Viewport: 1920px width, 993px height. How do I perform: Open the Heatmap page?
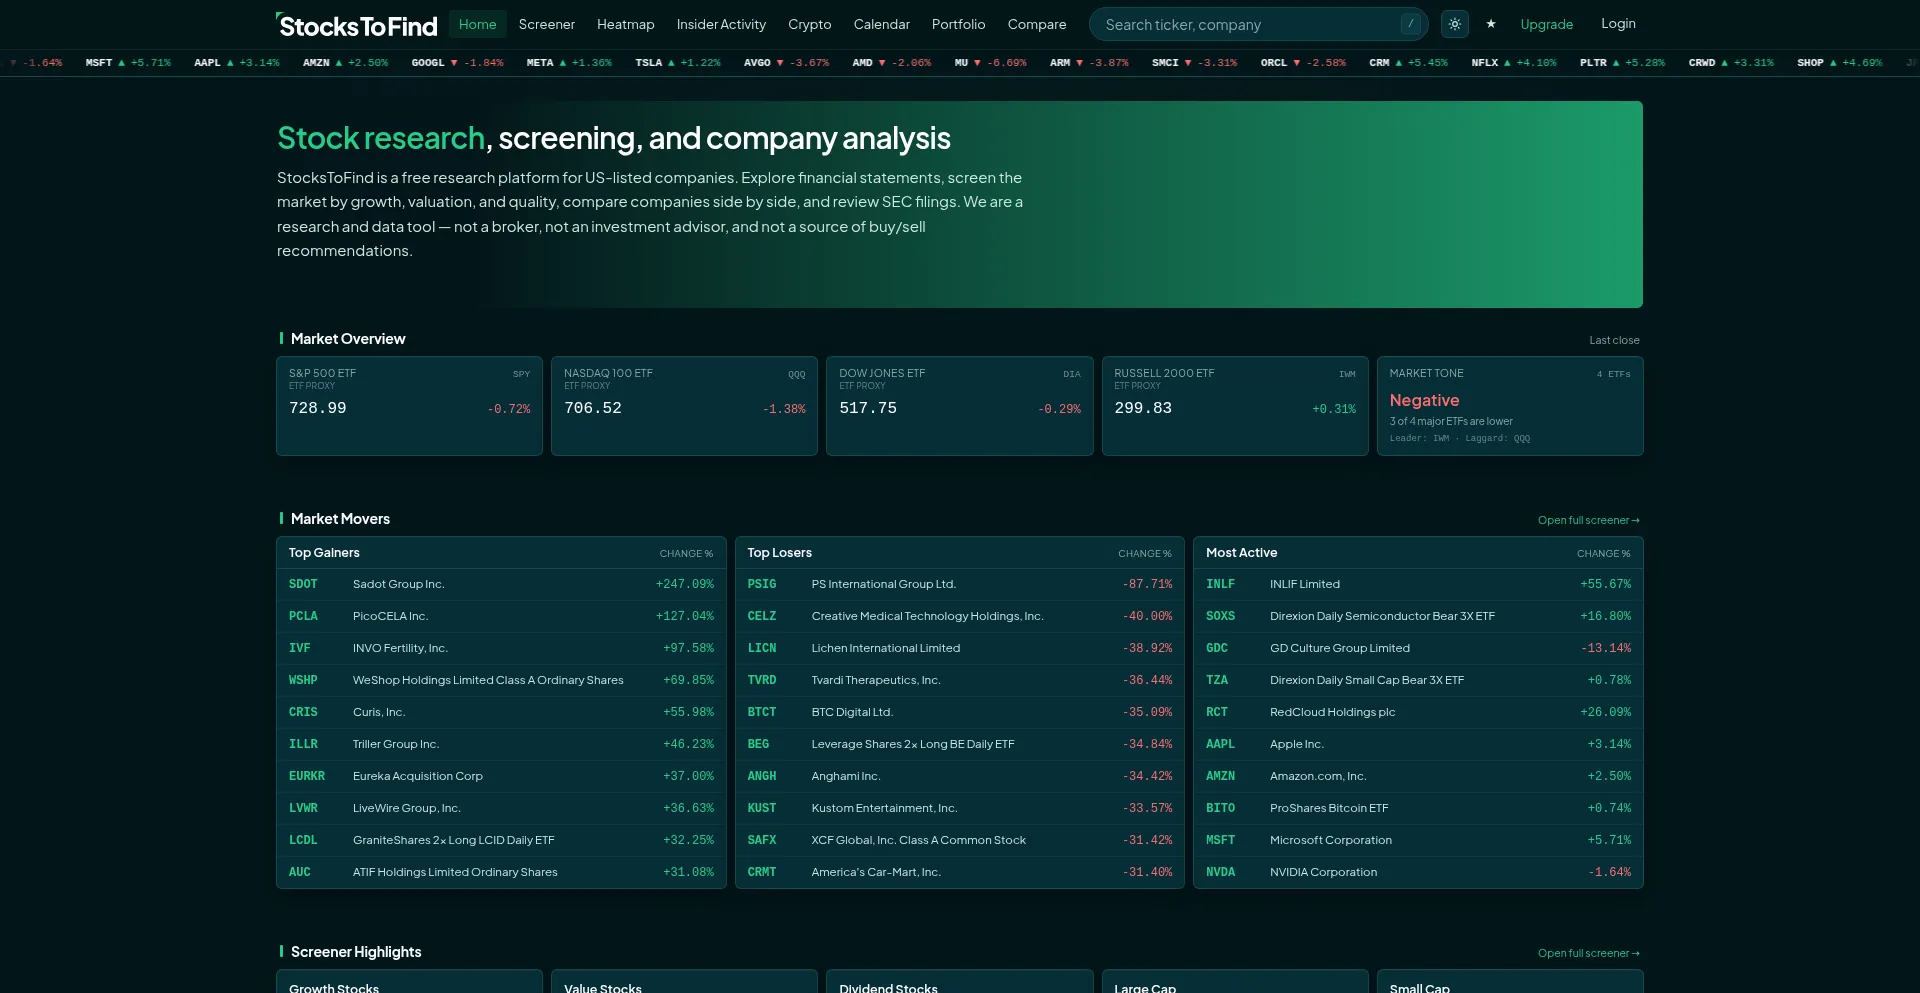click(625, 24)
